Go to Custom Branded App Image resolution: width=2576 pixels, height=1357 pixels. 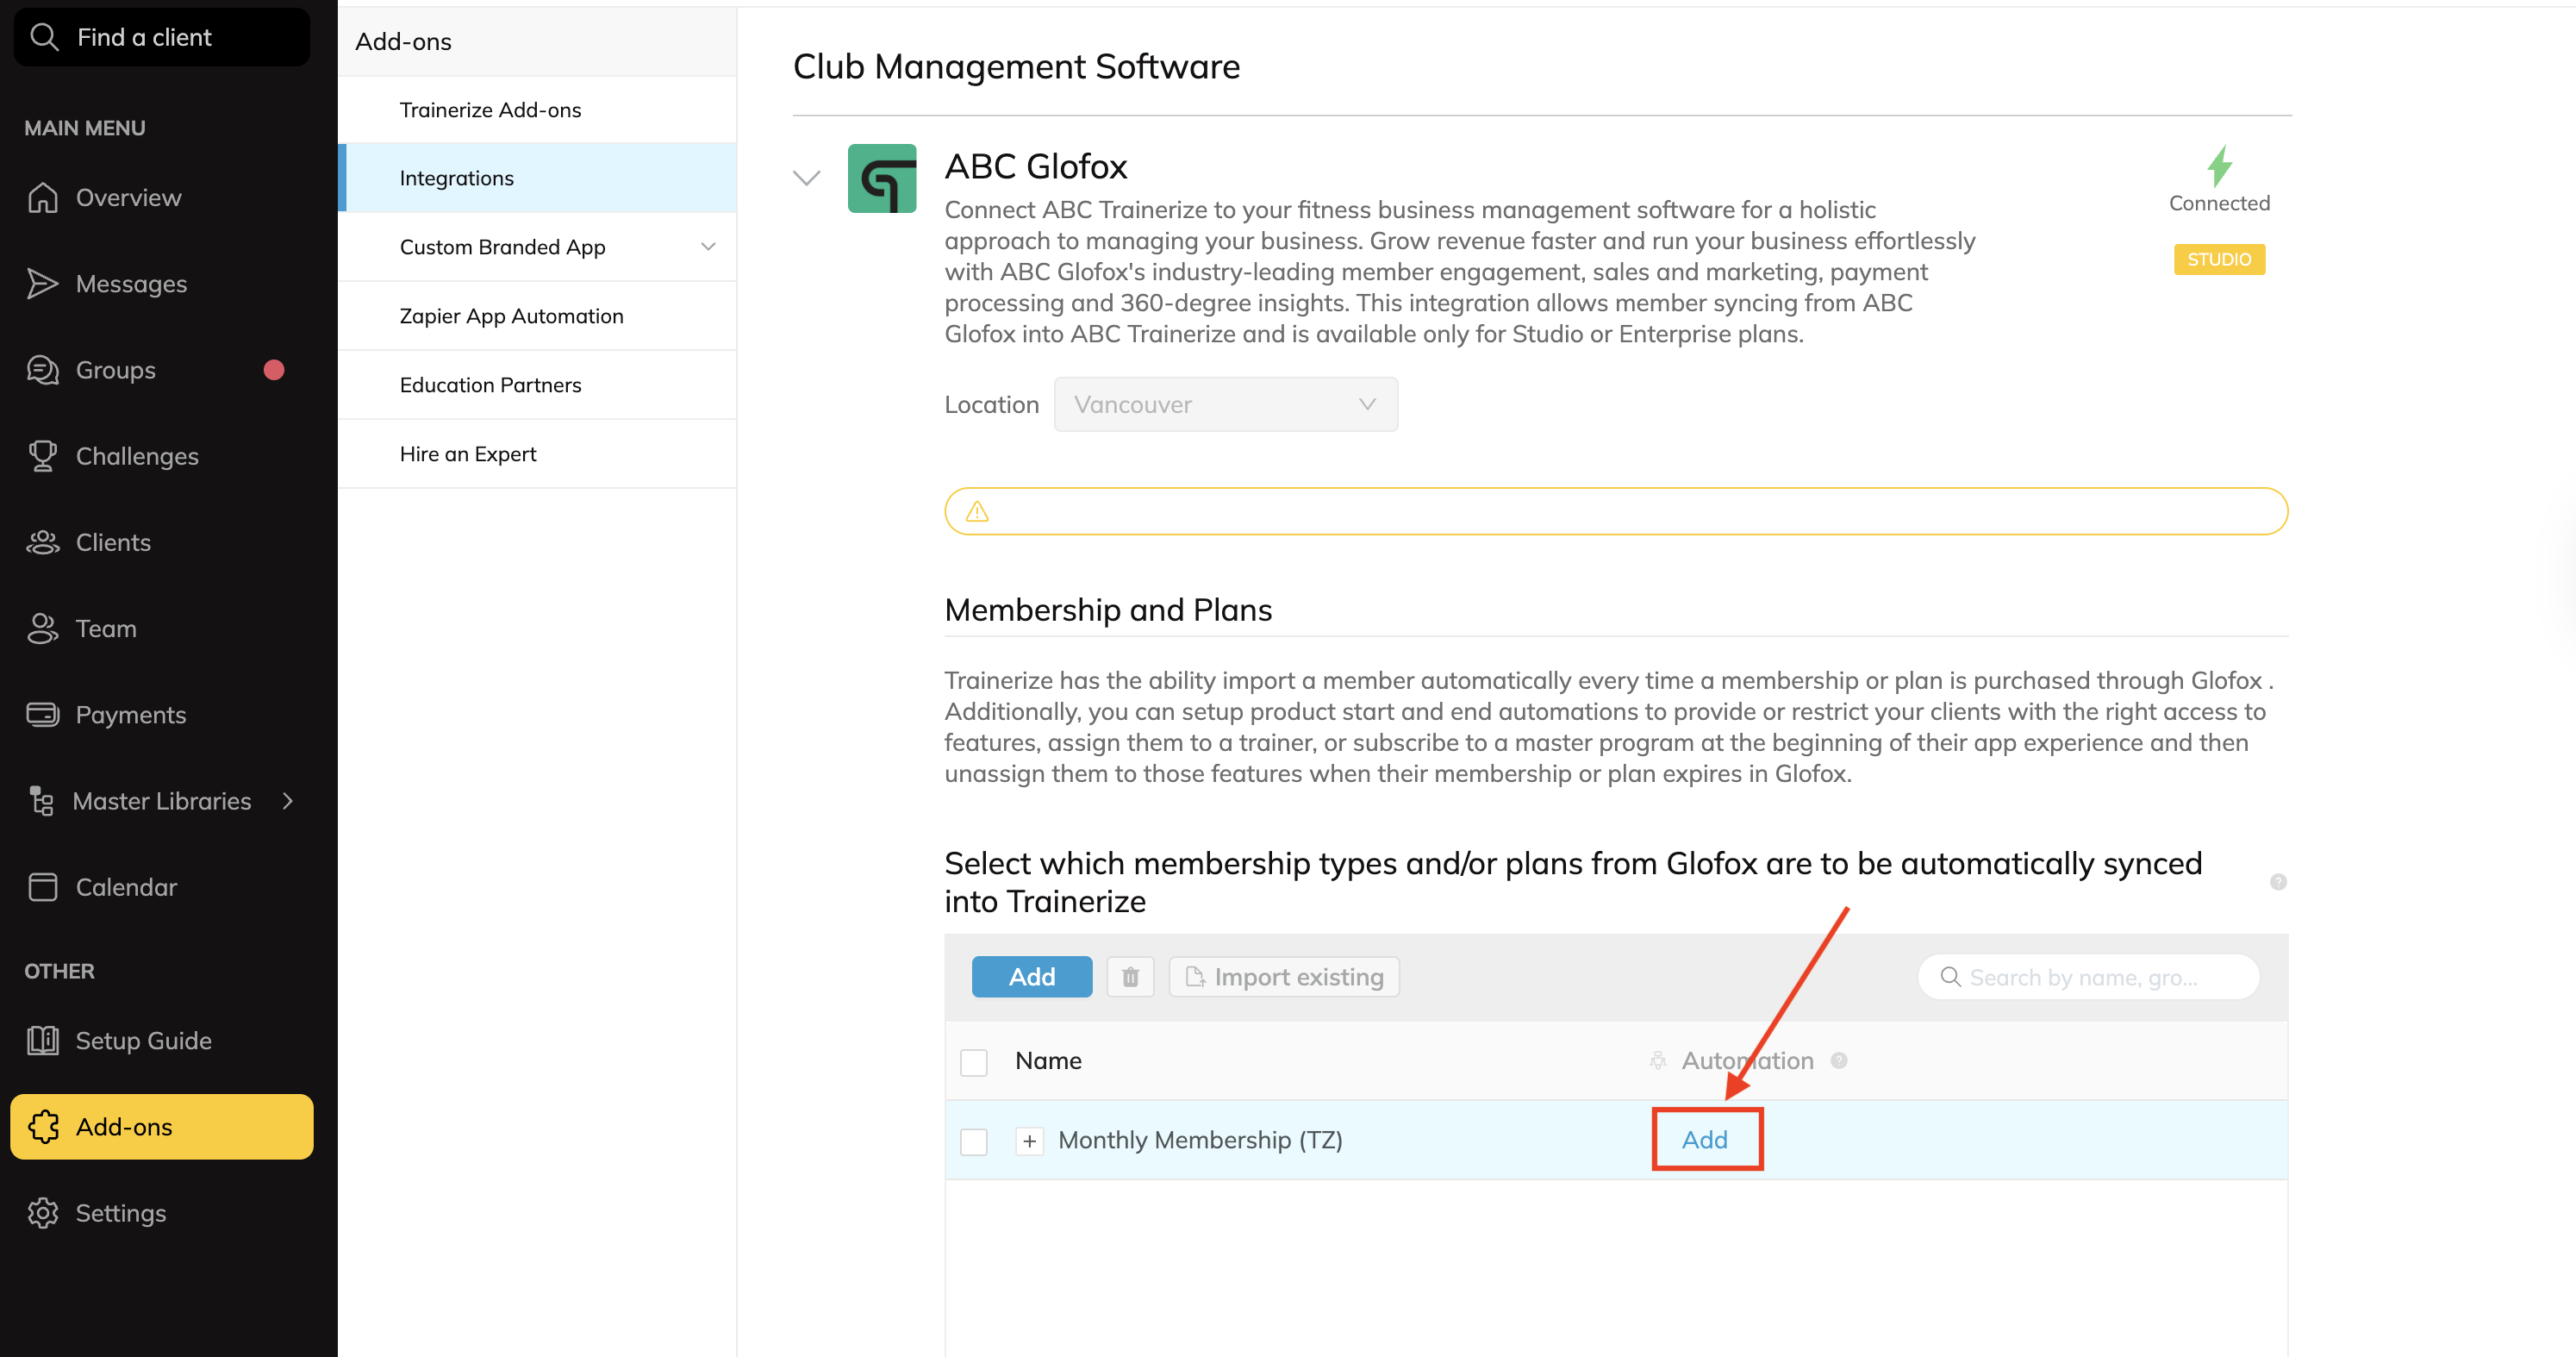click(502, 247)
